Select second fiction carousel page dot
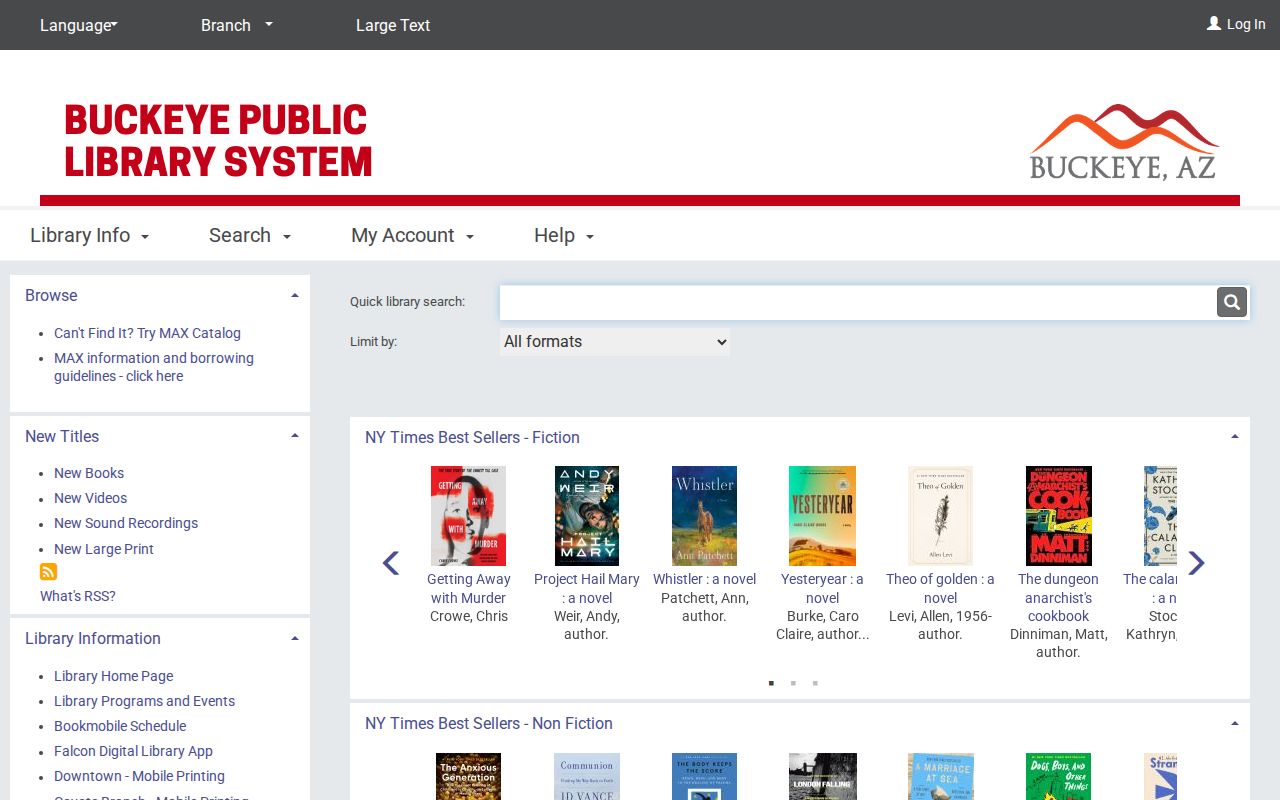 [x=793, y=683]
